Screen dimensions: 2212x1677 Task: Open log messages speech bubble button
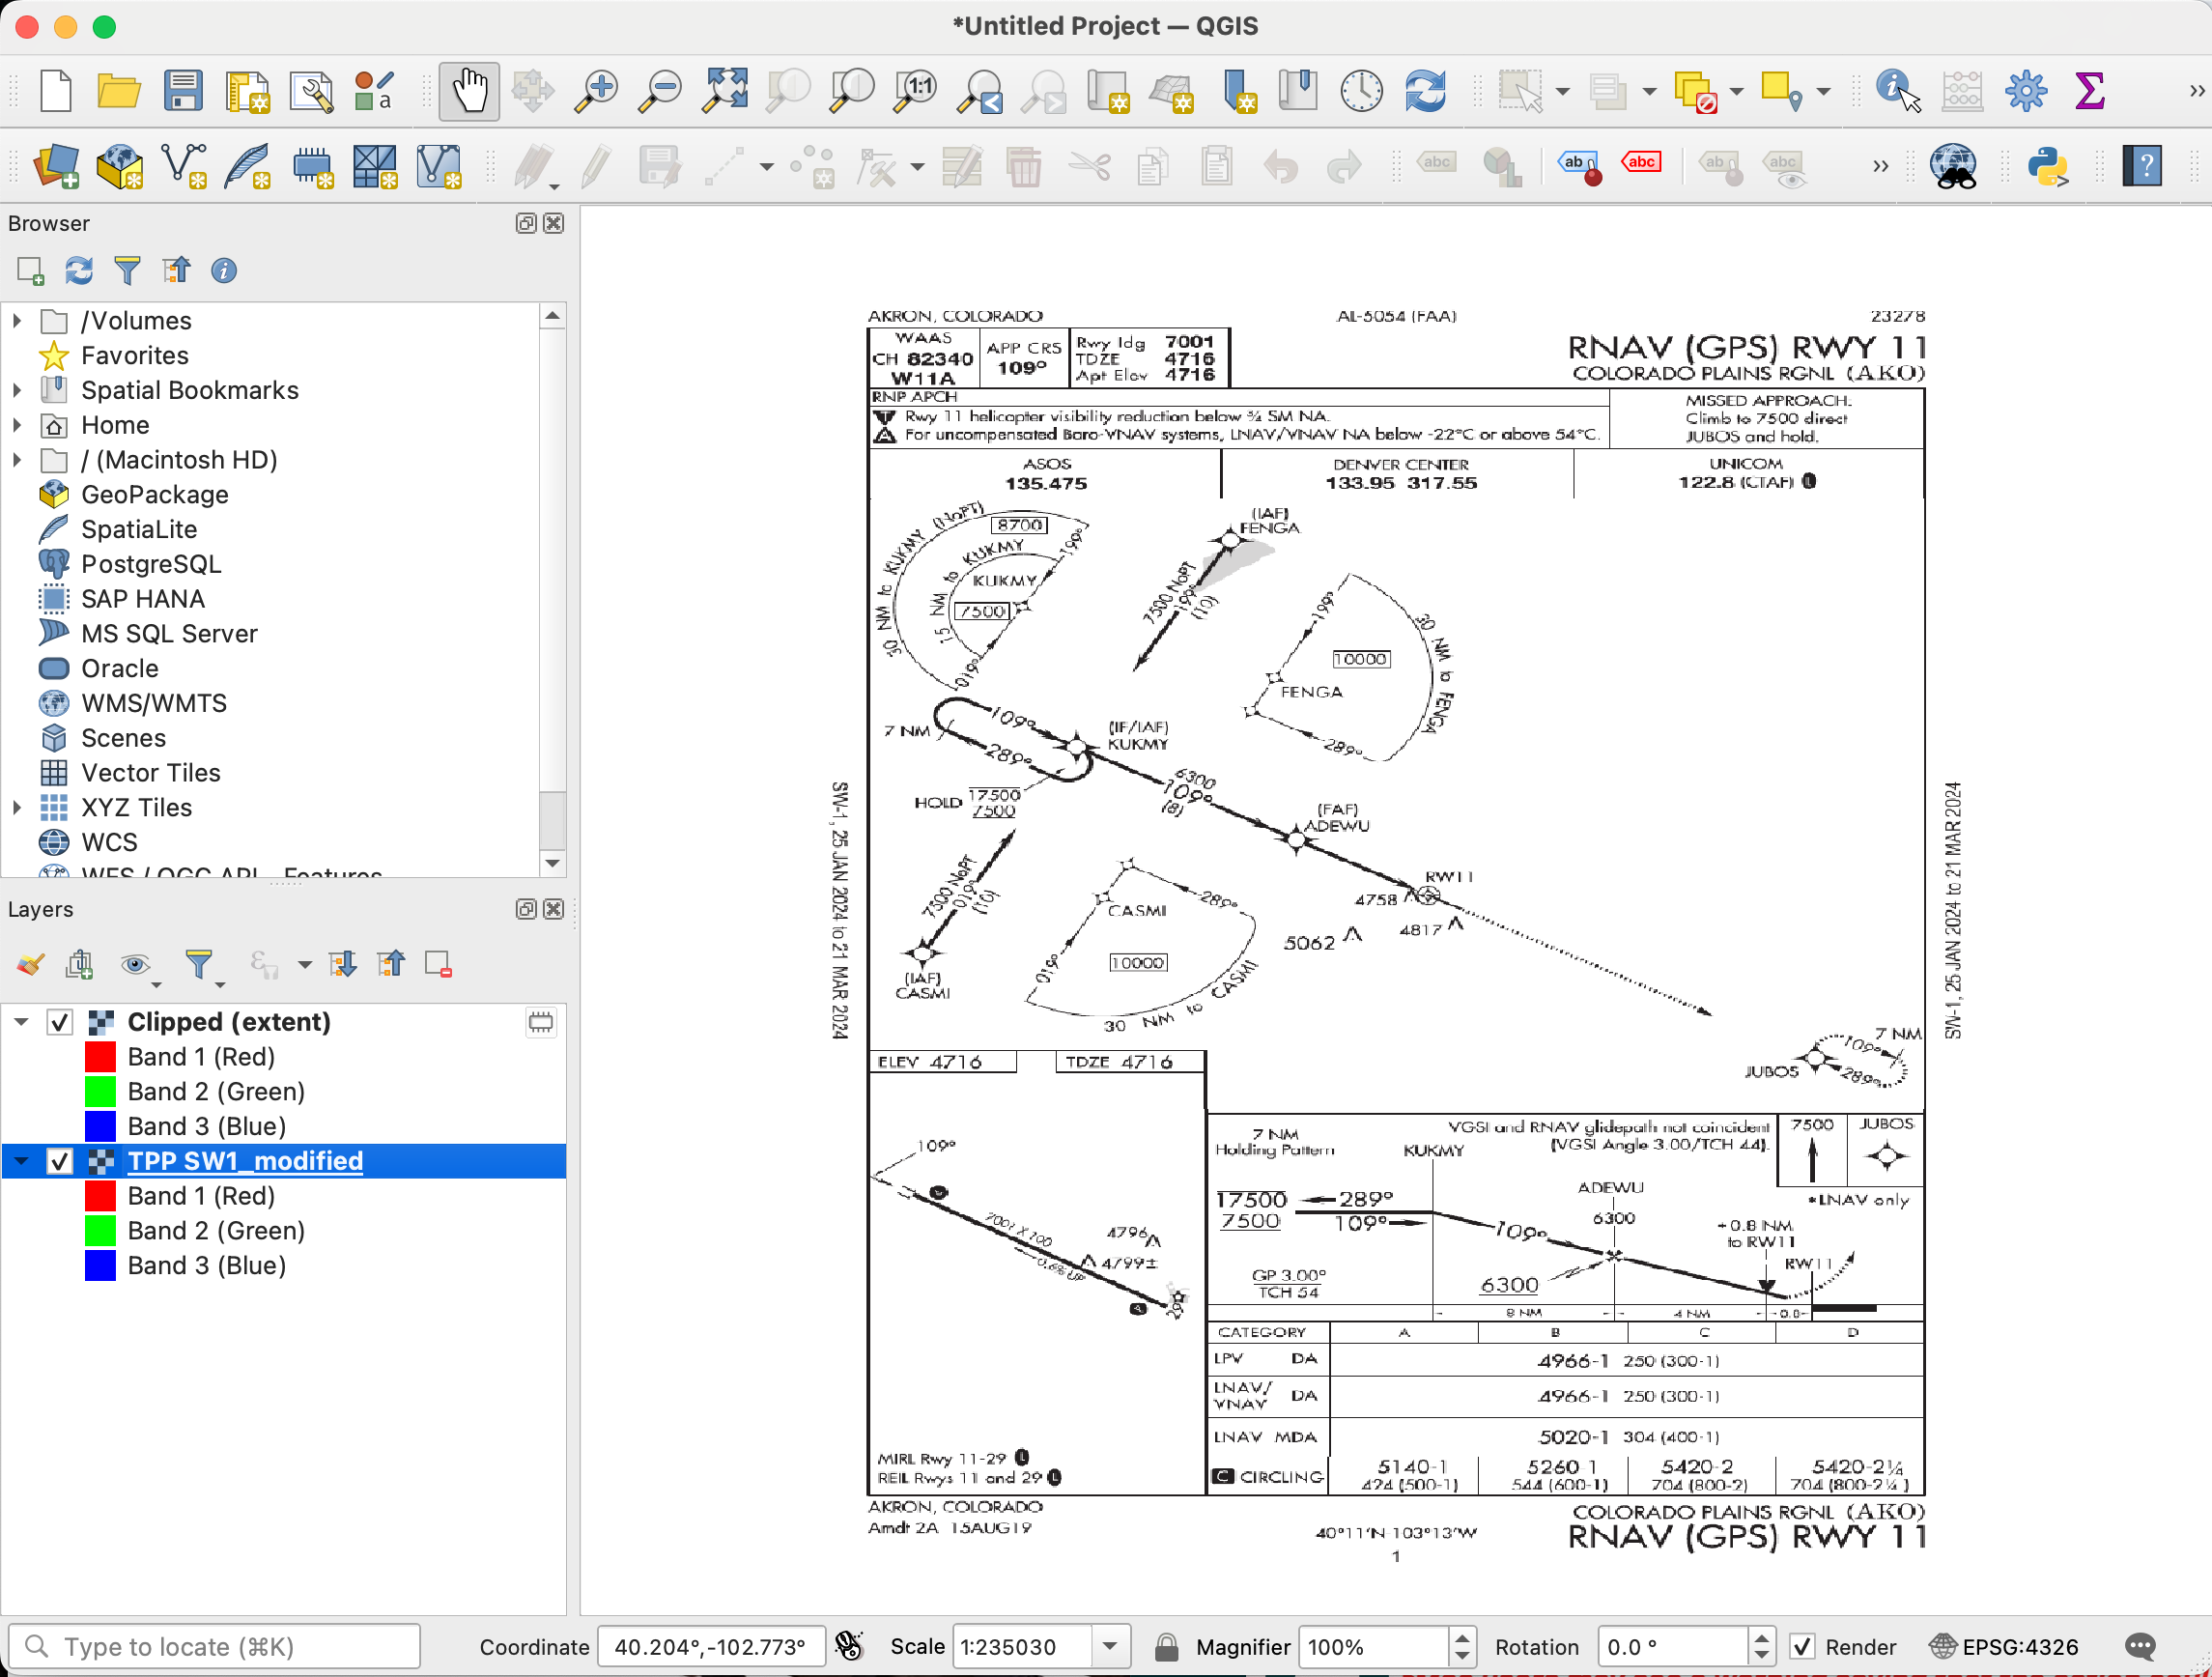[x=2140, y=1646]
